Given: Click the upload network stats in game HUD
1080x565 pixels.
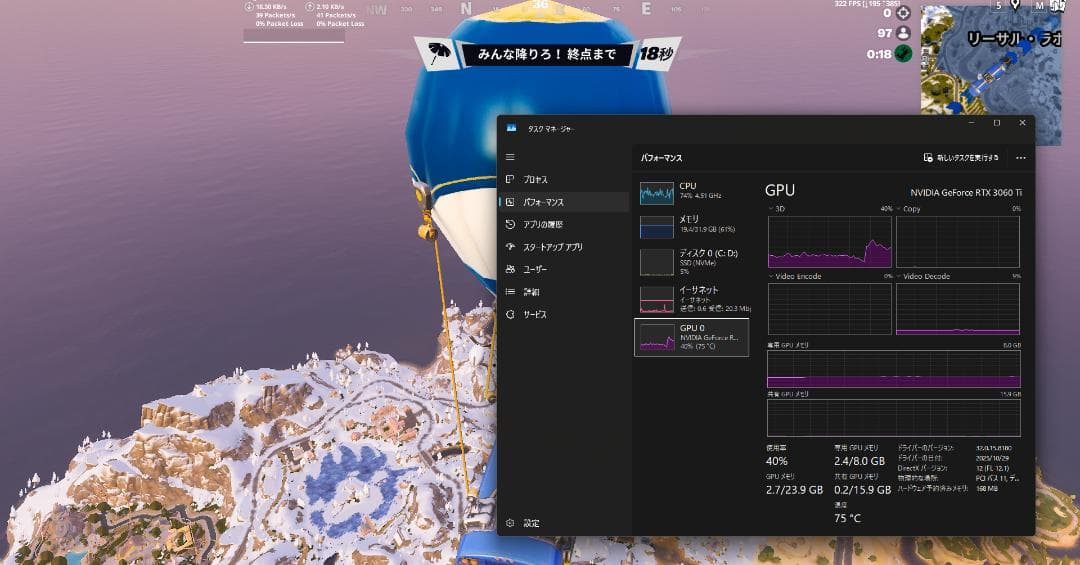Looking at the screenshot, I should point(335,14).
